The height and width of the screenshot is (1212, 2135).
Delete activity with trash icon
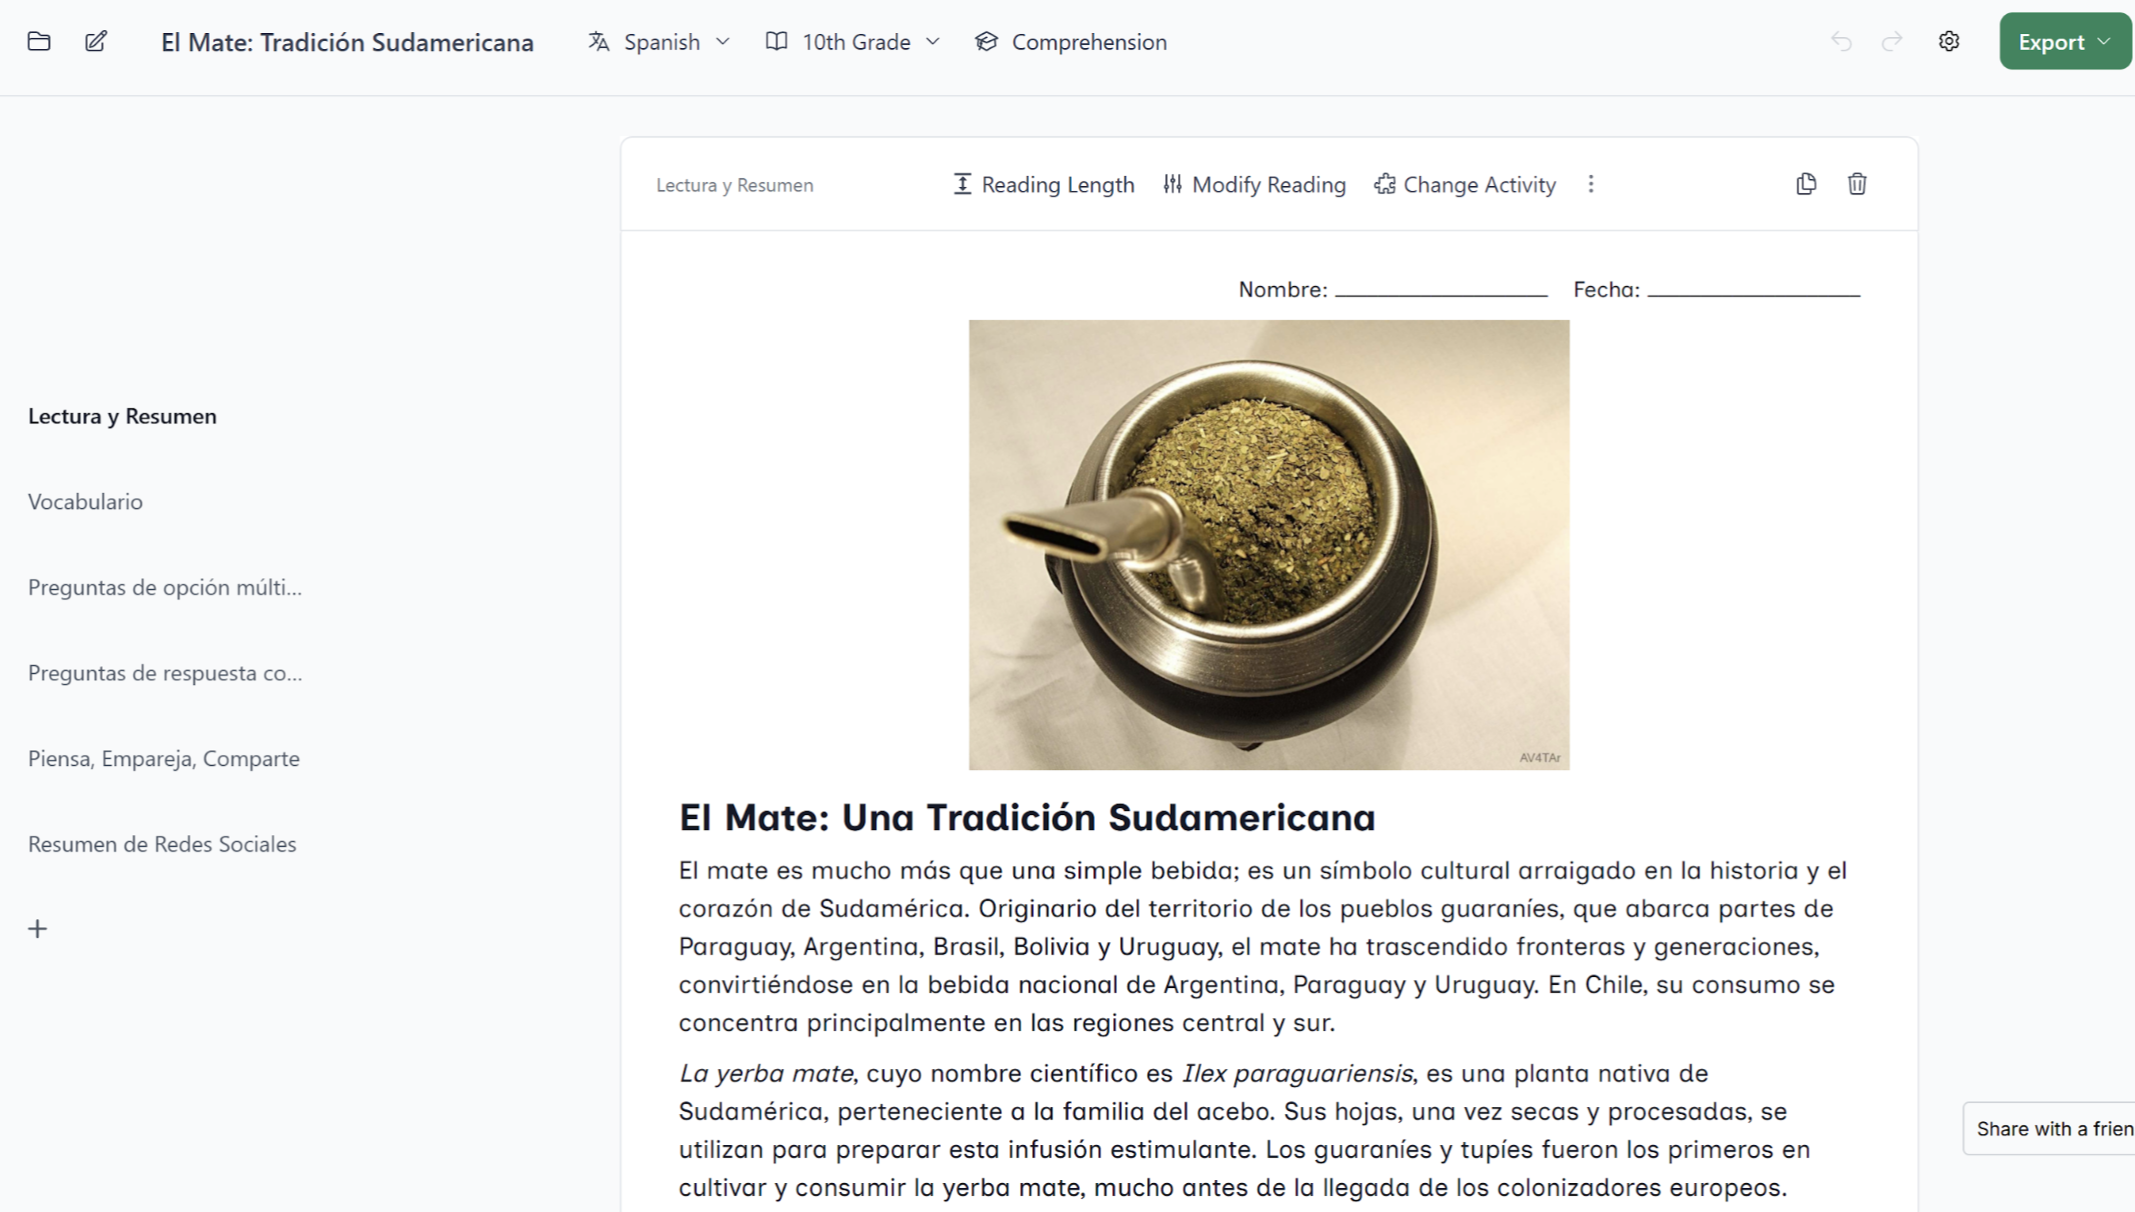pyautogui.click(x=1857, y=184)
